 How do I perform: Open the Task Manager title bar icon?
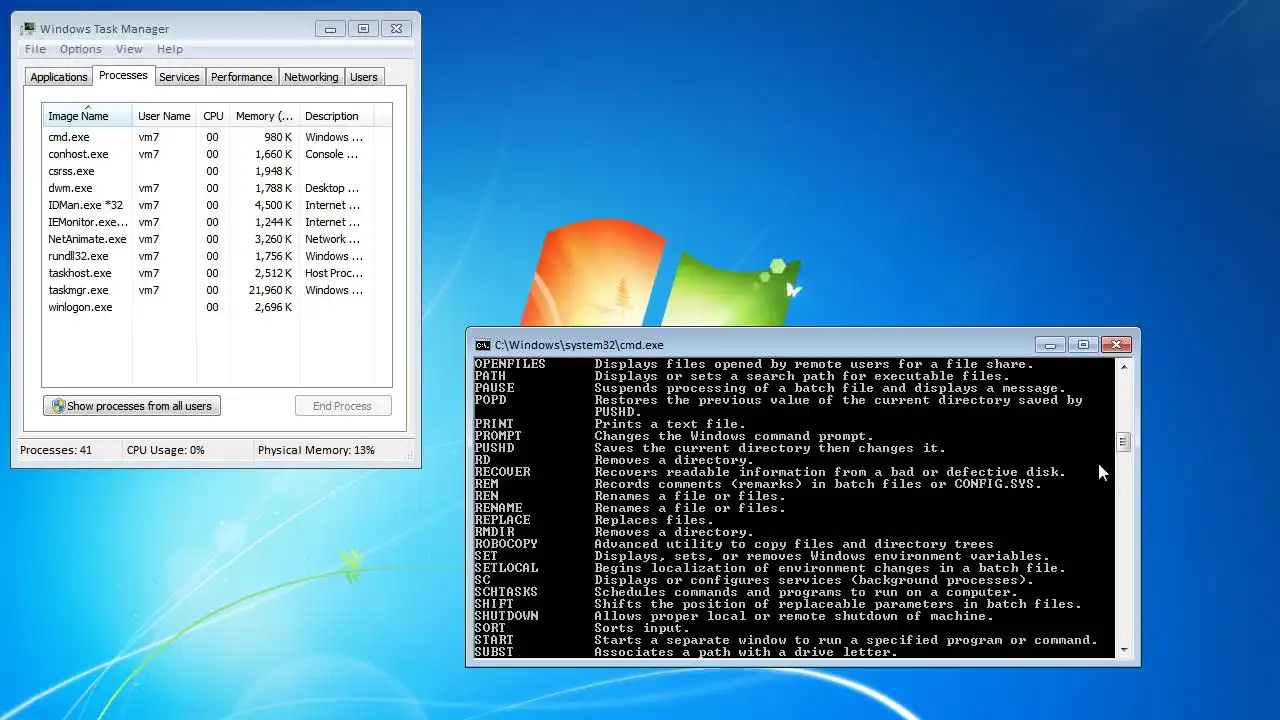pyautogui.click(x=28, y=29)
